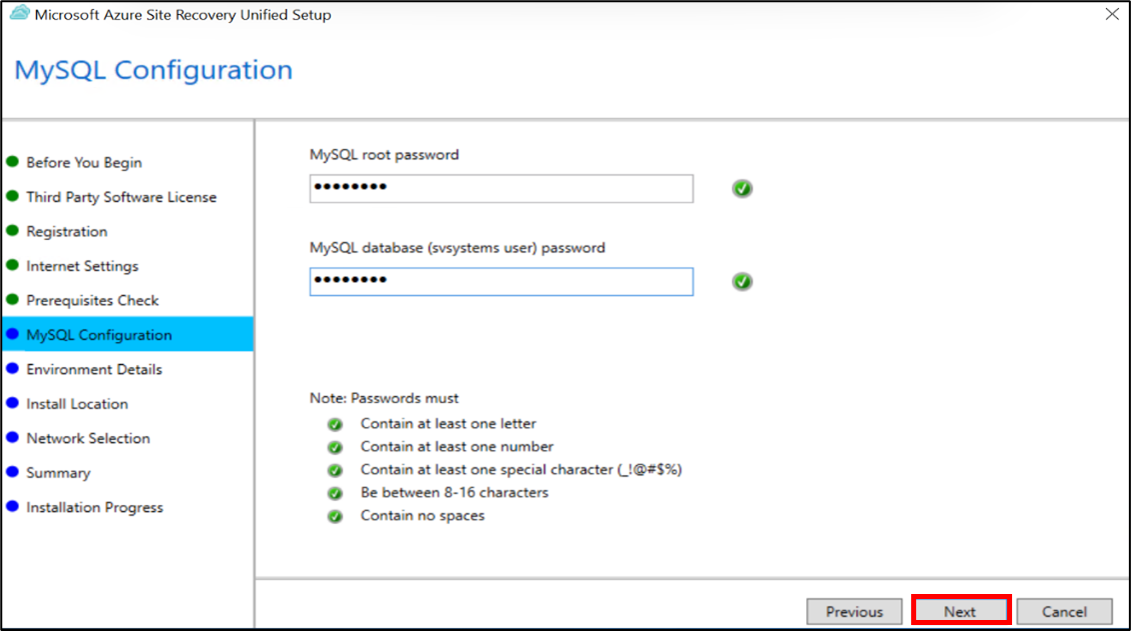This screenshot has height=631, width=1131.
Task: Open the Before You Begin step
Action: (x=84, y=162)
